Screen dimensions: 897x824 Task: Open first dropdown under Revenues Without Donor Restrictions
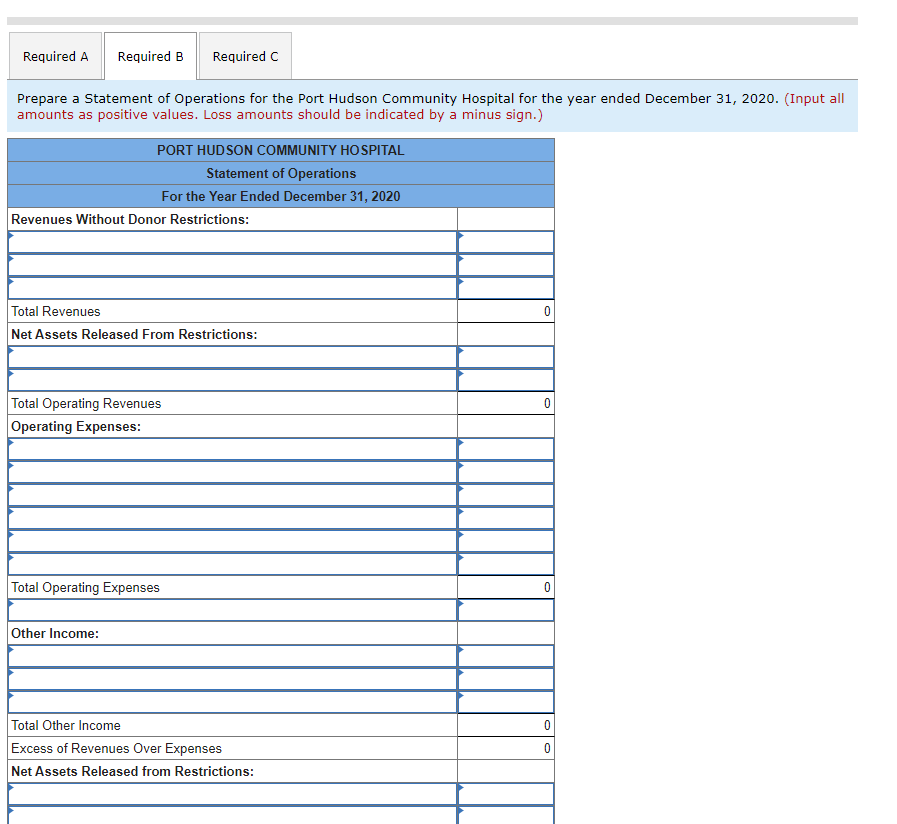230,241
